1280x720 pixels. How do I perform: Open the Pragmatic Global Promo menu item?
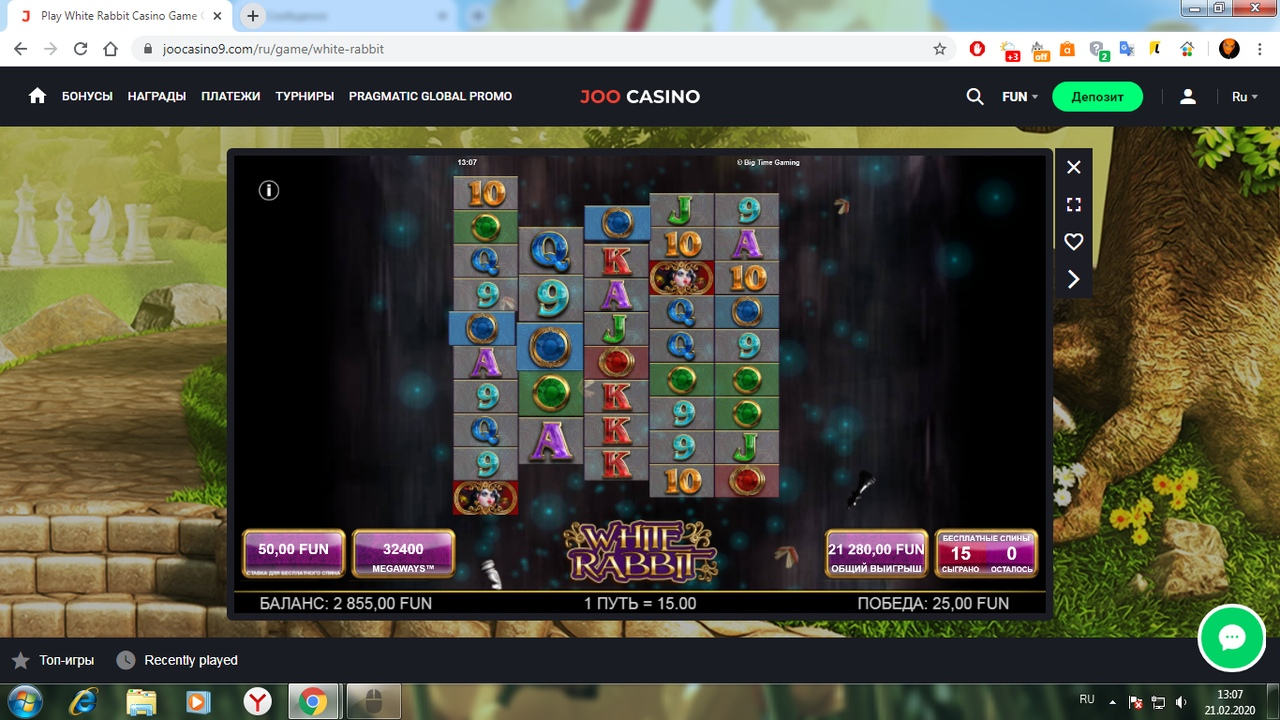coord(430,96)
